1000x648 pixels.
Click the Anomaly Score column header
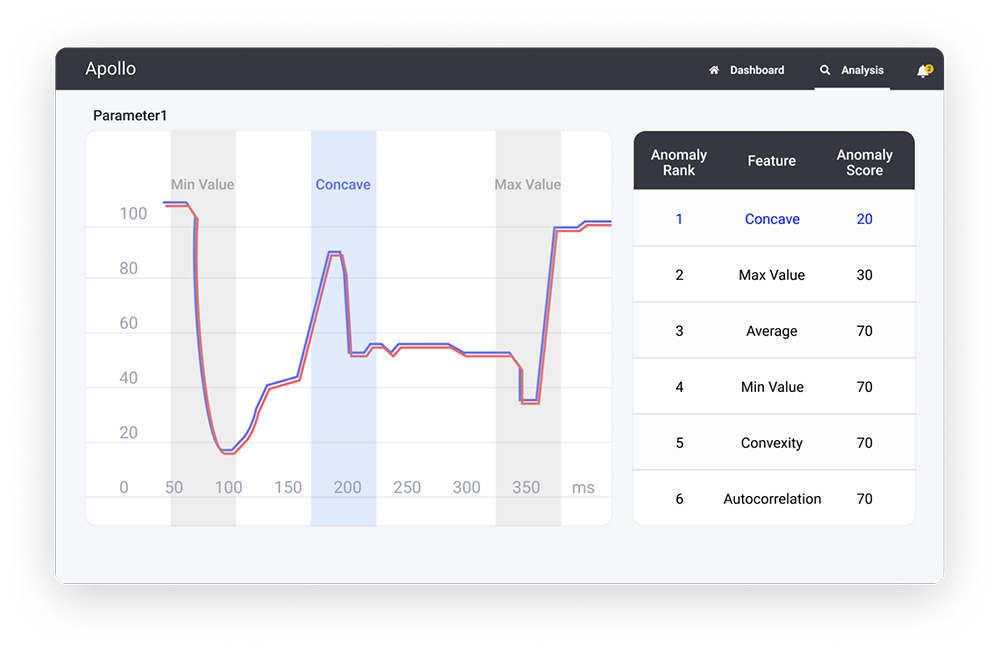(x=864, y=162)
